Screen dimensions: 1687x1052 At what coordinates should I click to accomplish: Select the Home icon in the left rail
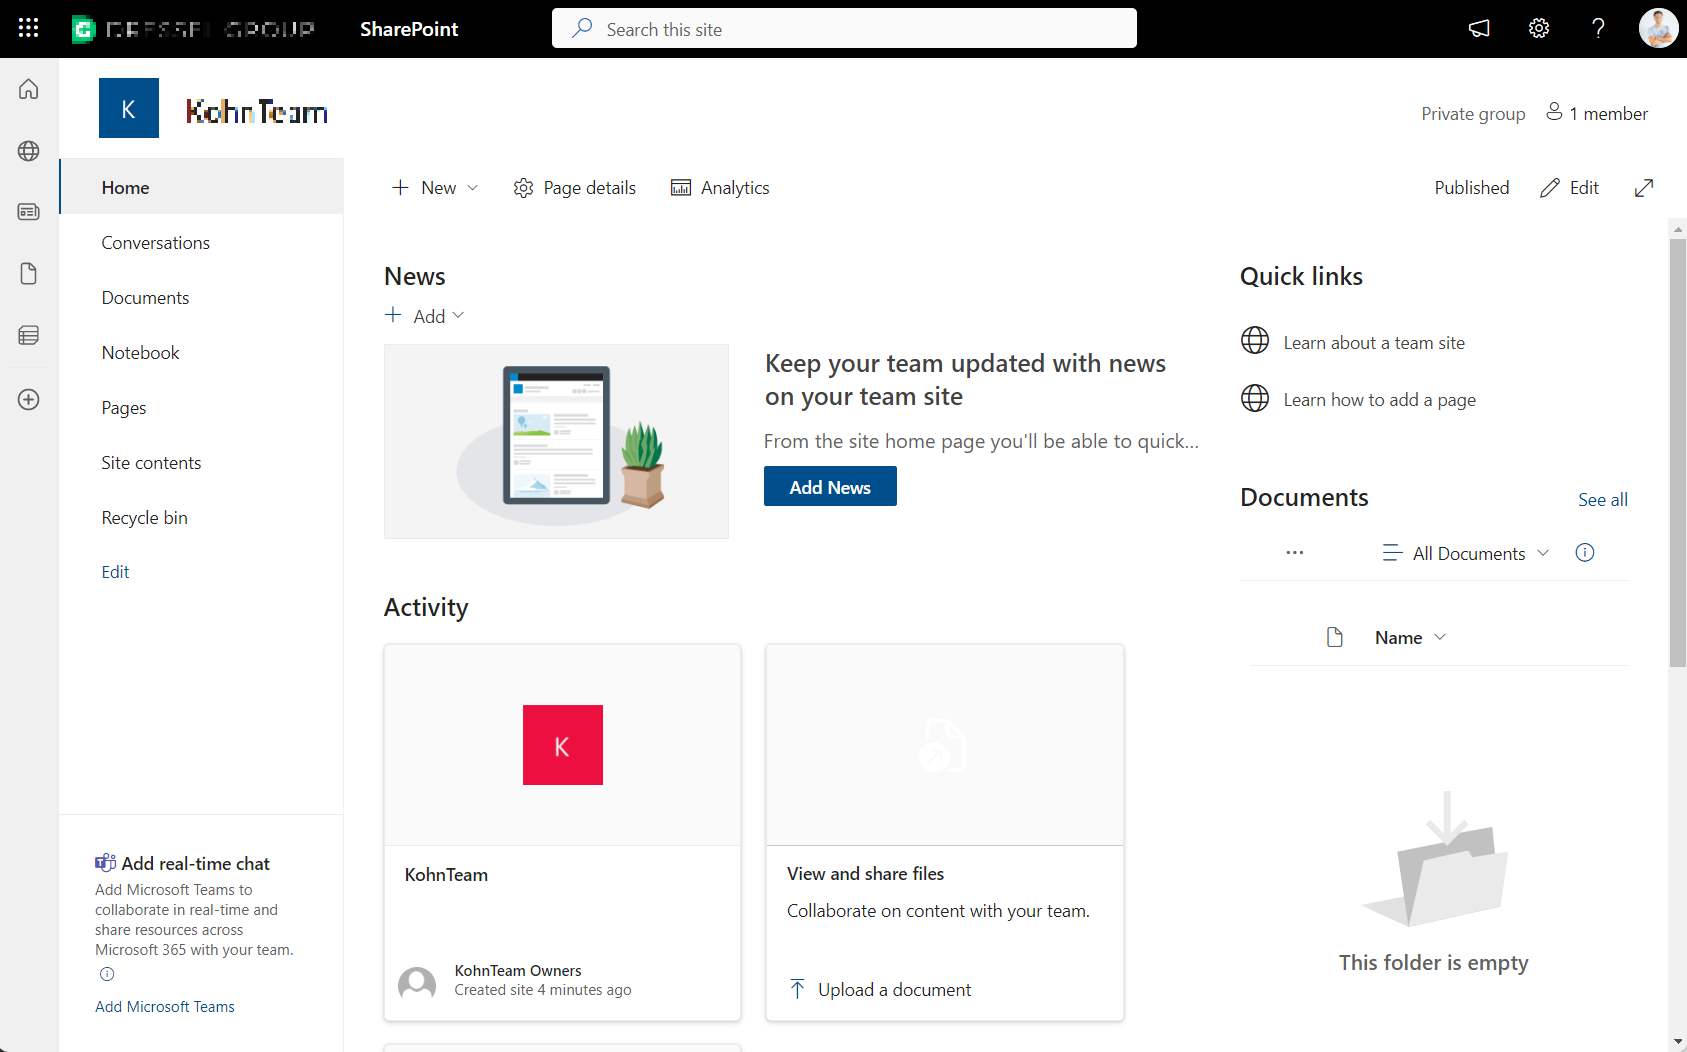pos(28,88)
